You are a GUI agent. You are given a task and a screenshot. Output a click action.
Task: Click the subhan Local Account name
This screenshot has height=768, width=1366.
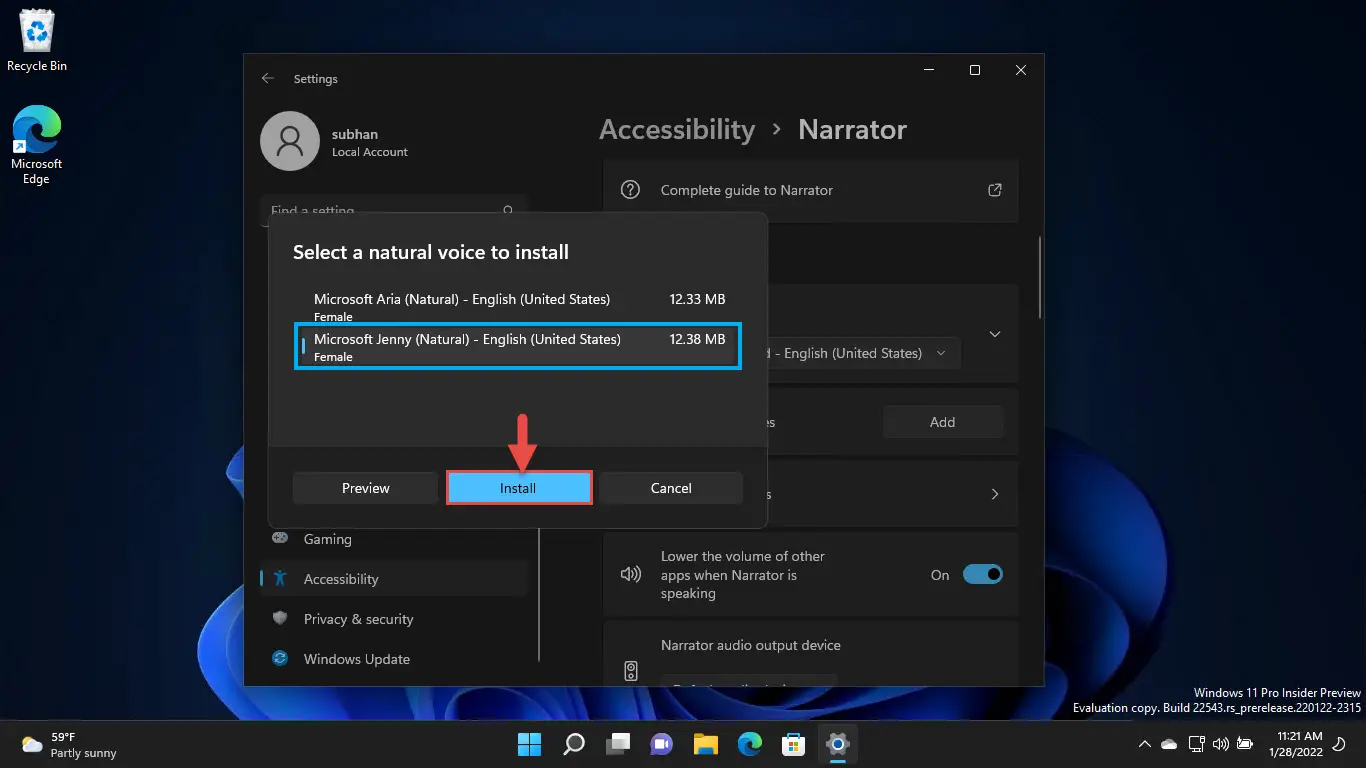coord(370,142)
